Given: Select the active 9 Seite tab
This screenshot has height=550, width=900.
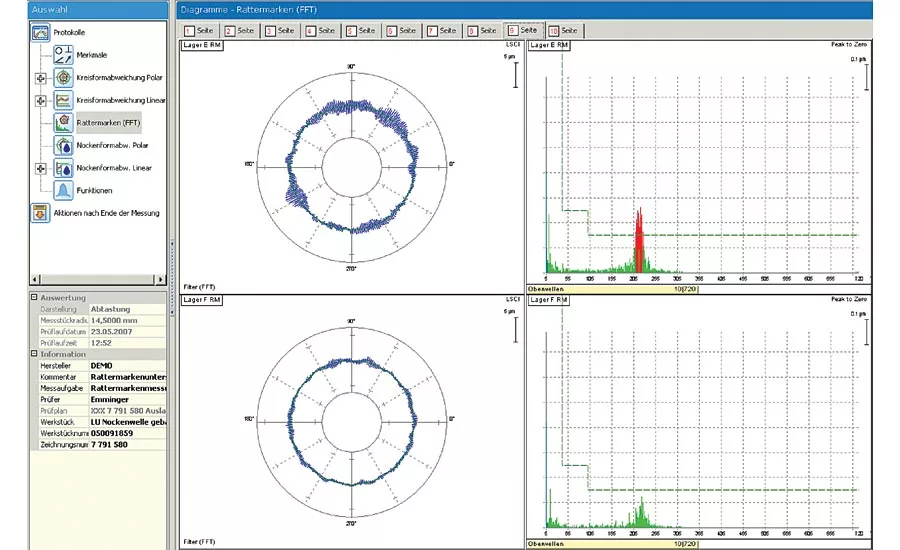Looking at the screenshot, I should [523, 30].
